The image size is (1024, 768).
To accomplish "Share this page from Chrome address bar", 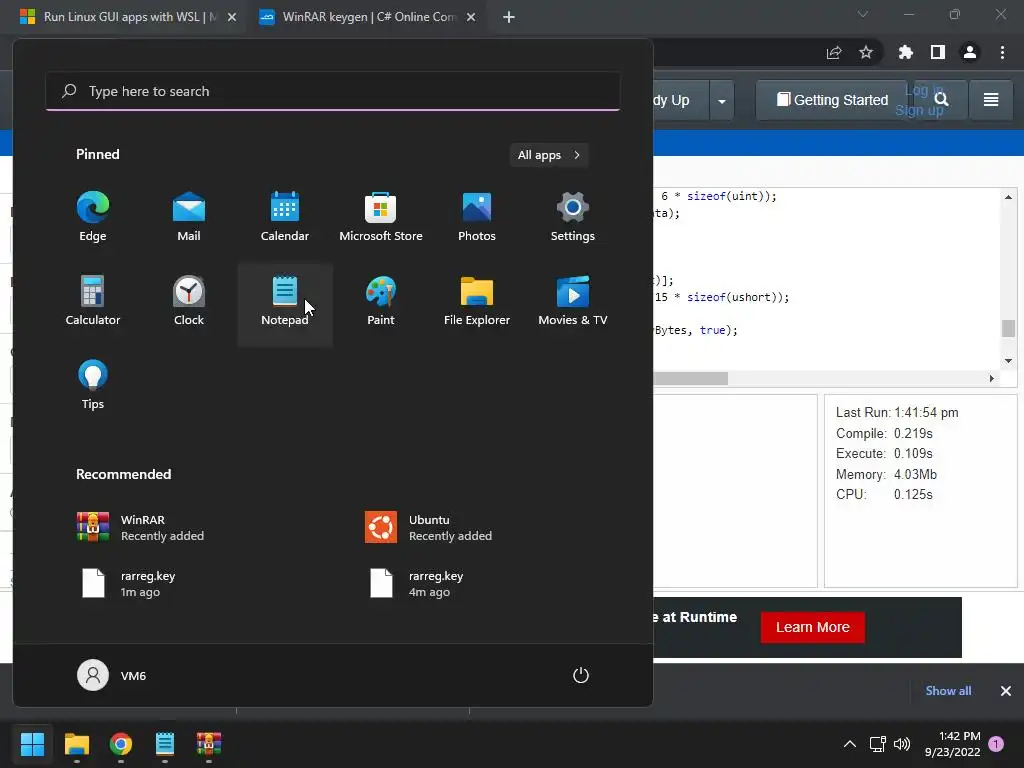I will point(834,53).
